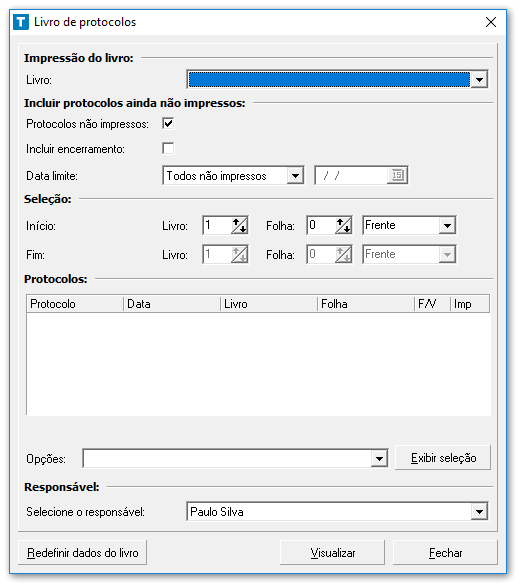Click the Visualizar button
The width and height of the screenshot is (520, 587).
pyautogui.click(x=332, y=553)
